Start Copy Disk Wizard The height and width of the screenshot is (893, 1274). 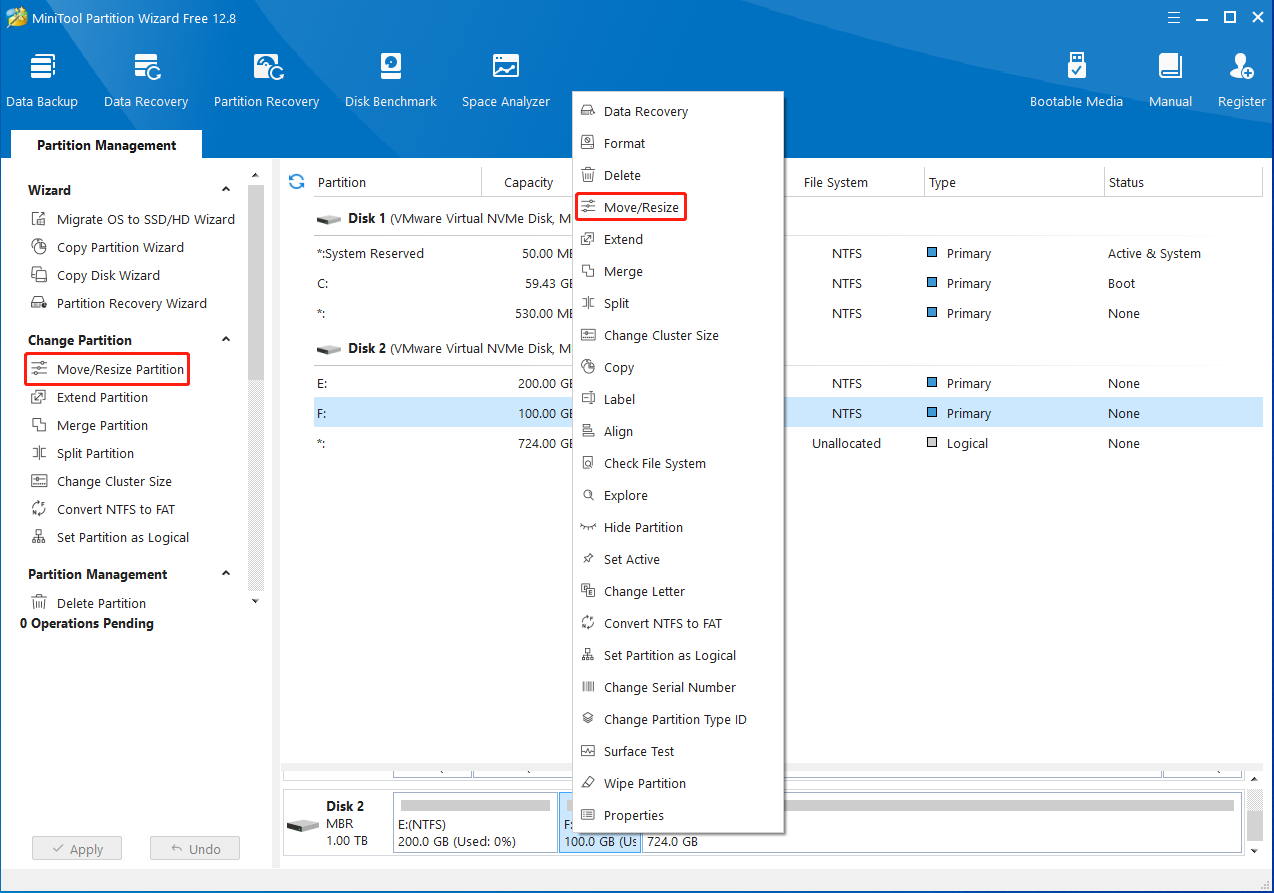pos(95,275)
